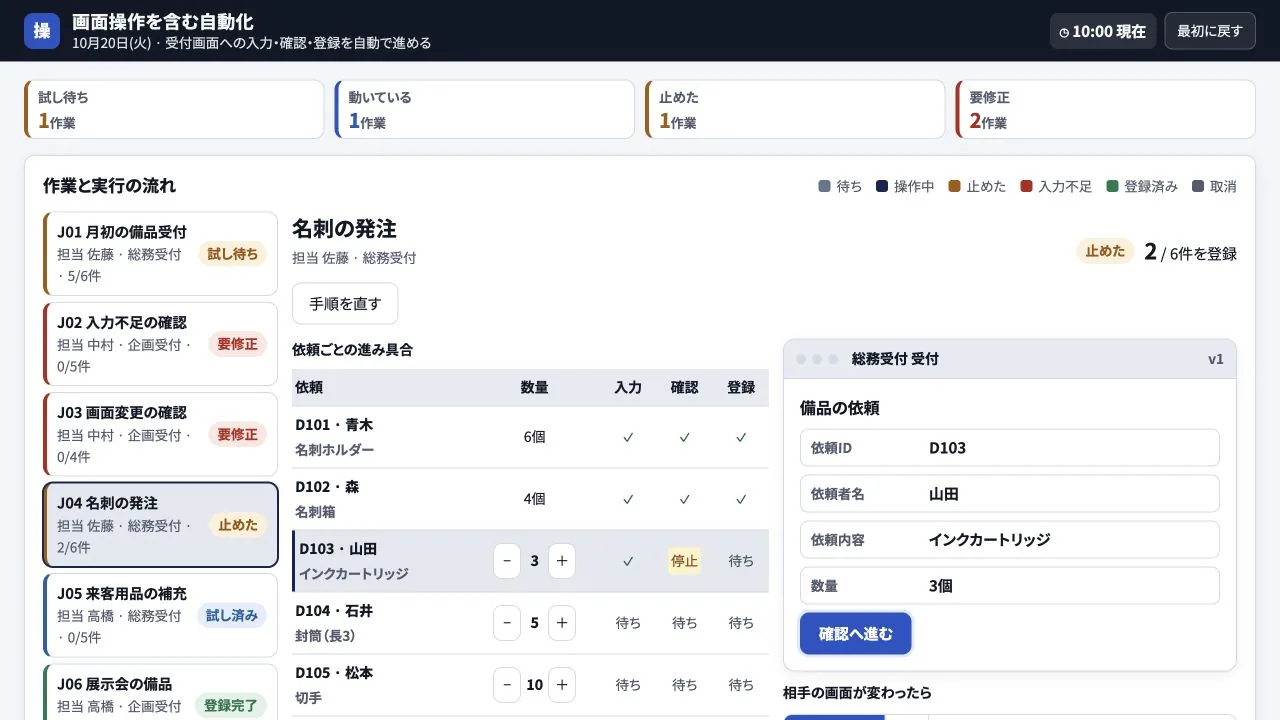1280x720 pixels.
Task: Click the 手順を直す button
Action: [345, 304]
